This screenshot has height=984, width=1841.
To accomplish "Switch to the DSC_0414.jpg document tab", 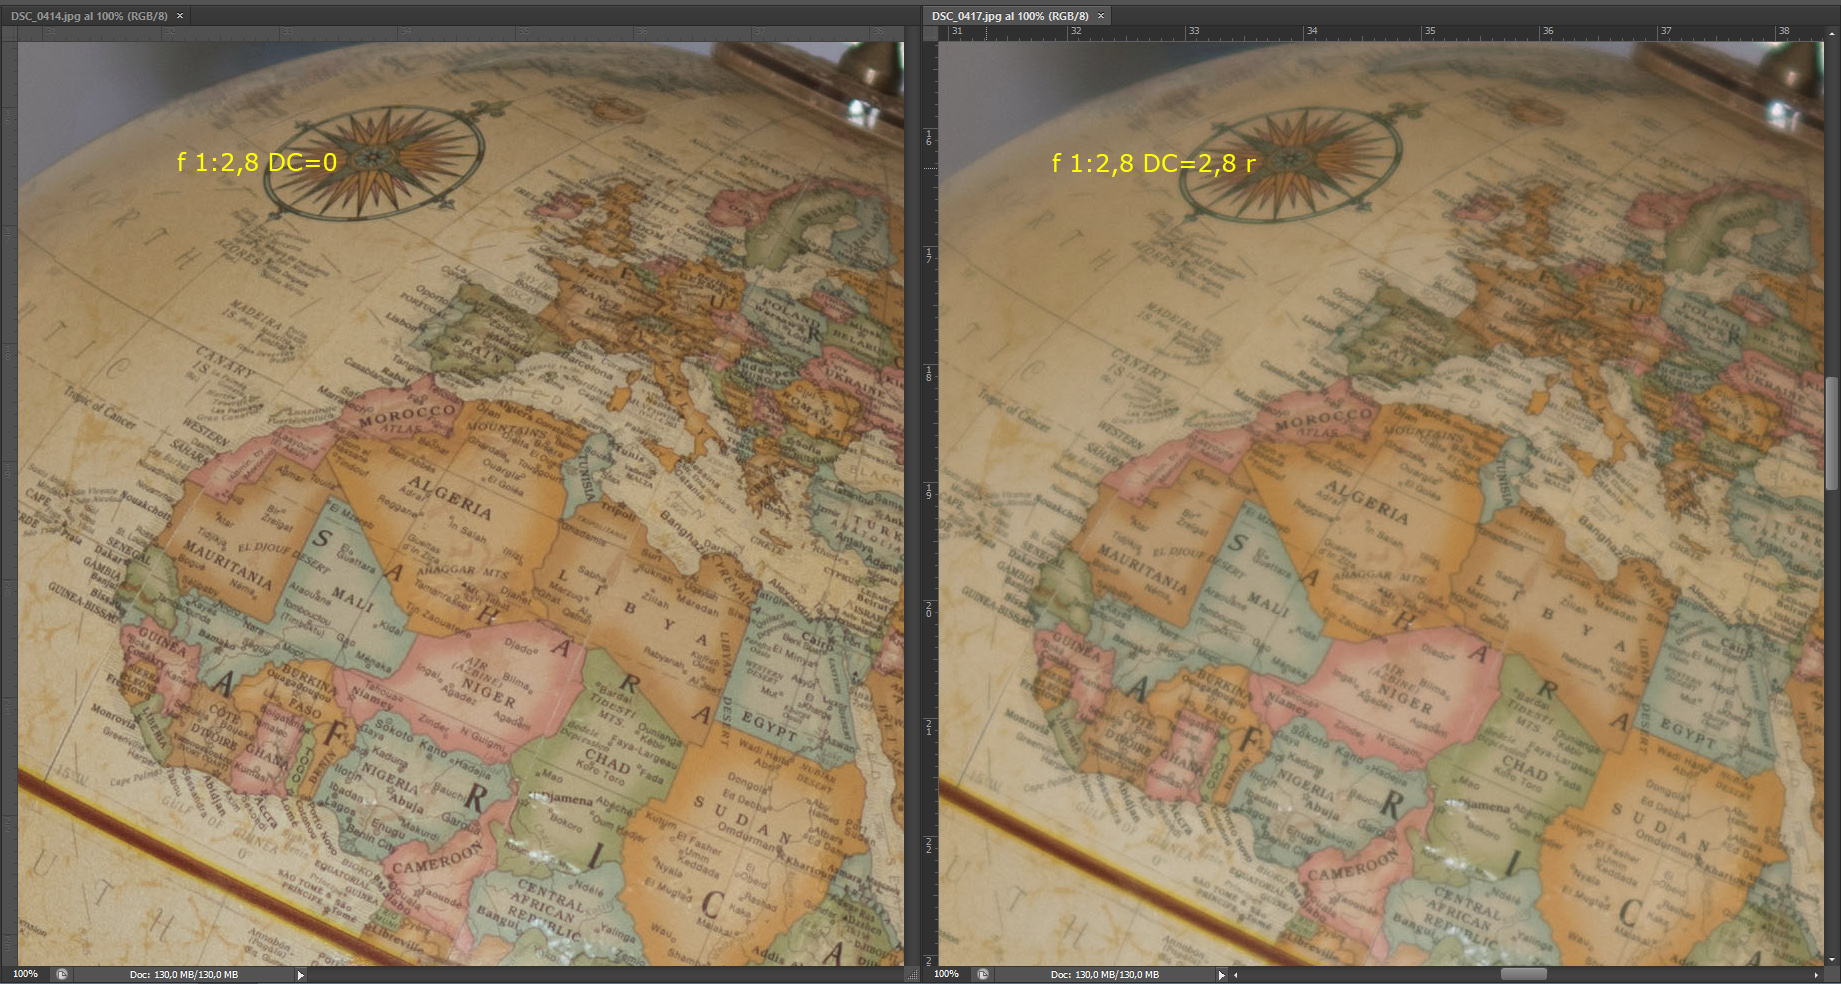I will coord(88,16).
